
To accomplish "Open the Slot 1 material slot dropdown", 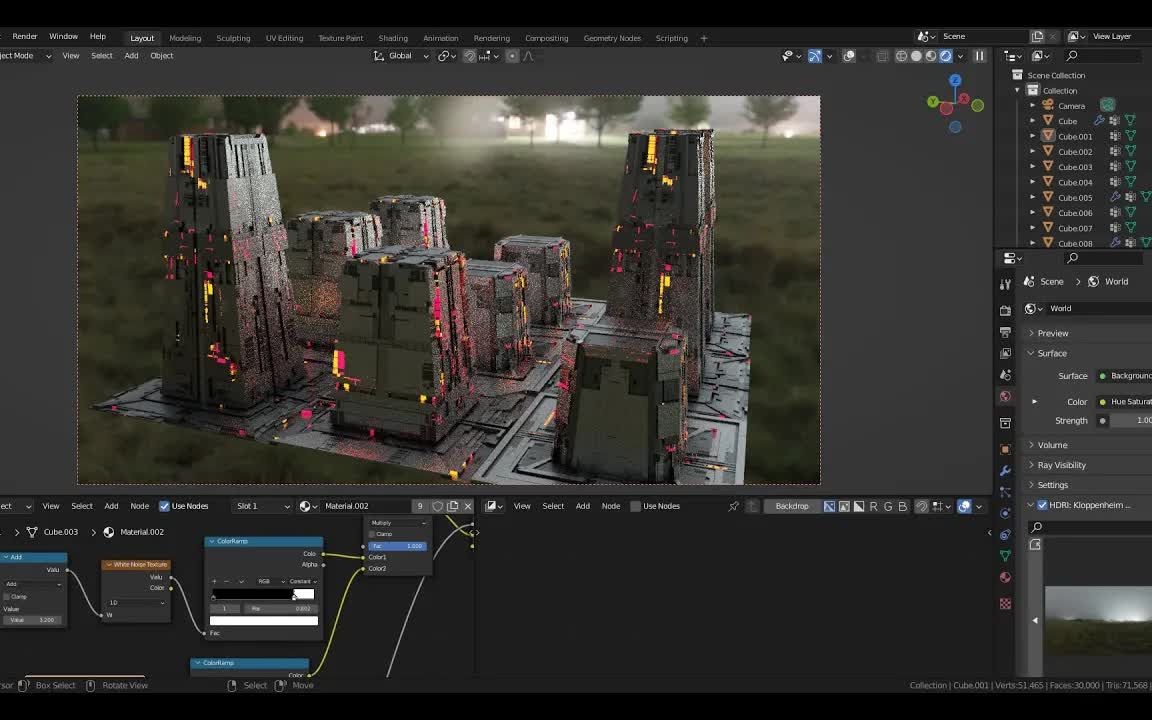I will (262, 506).
